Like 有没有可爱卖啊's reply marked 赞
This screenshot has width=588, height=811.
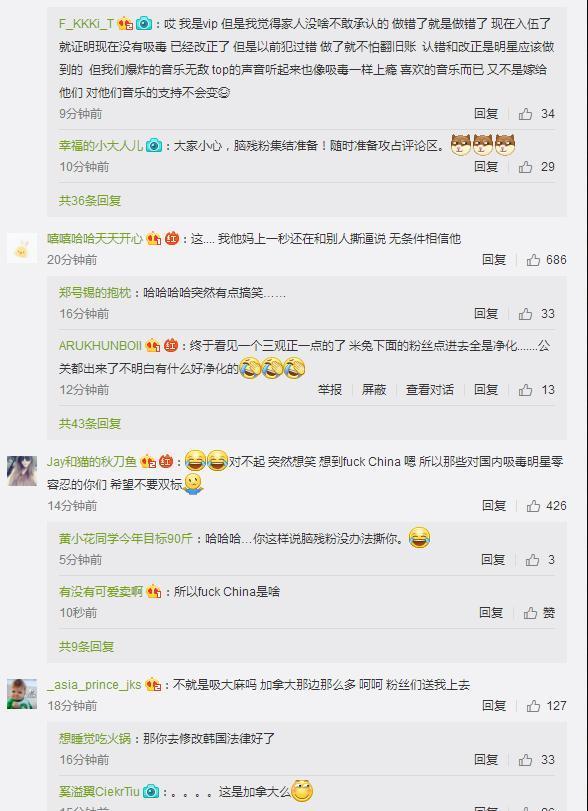coord(539,613)
